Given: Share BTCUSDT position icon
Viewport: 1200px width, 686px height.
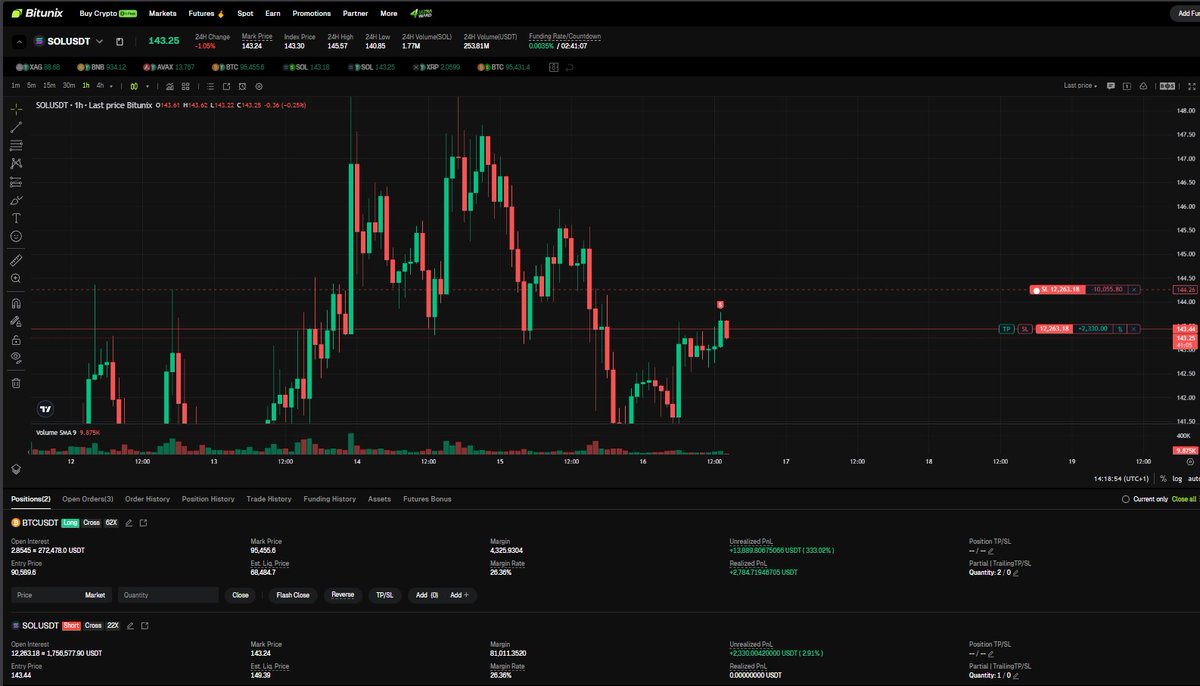Looking at the screenshot, I should [143, 523].
